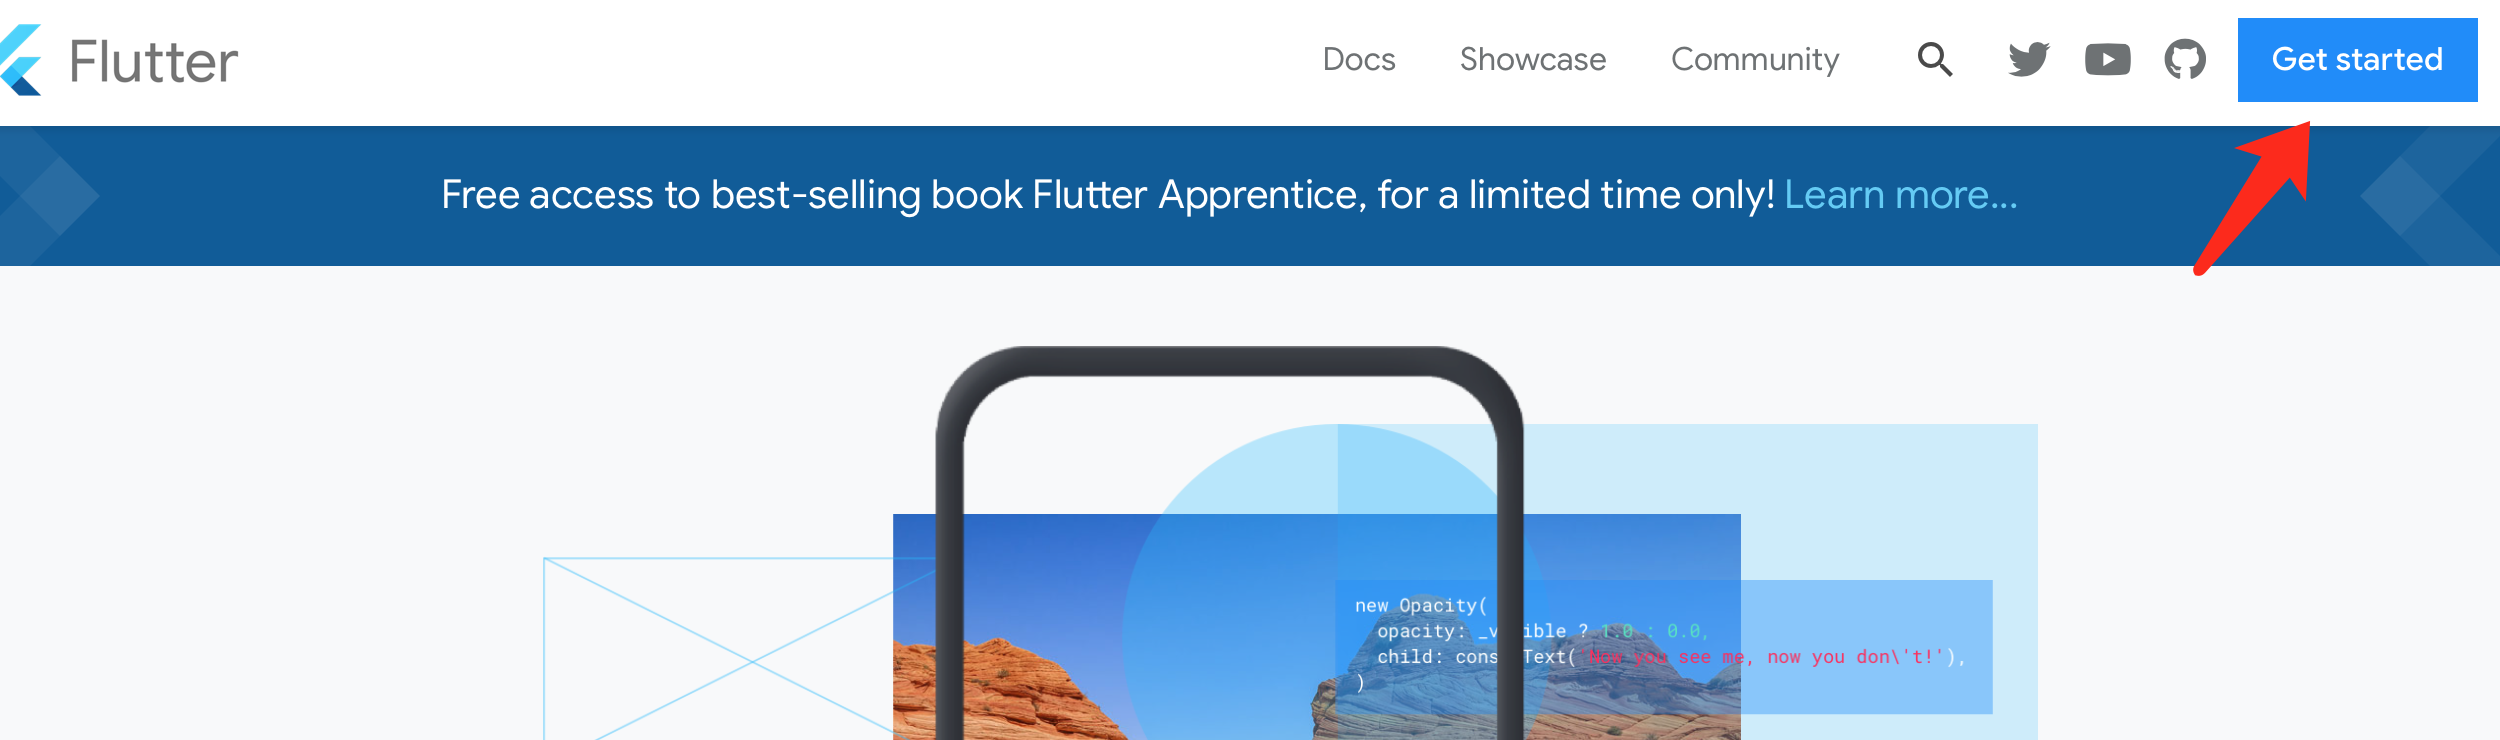Image resolution: width=2500 pixels, height=740 pixels.
Task: Click the new Opacity code snippet
Action: (1660, 645)
